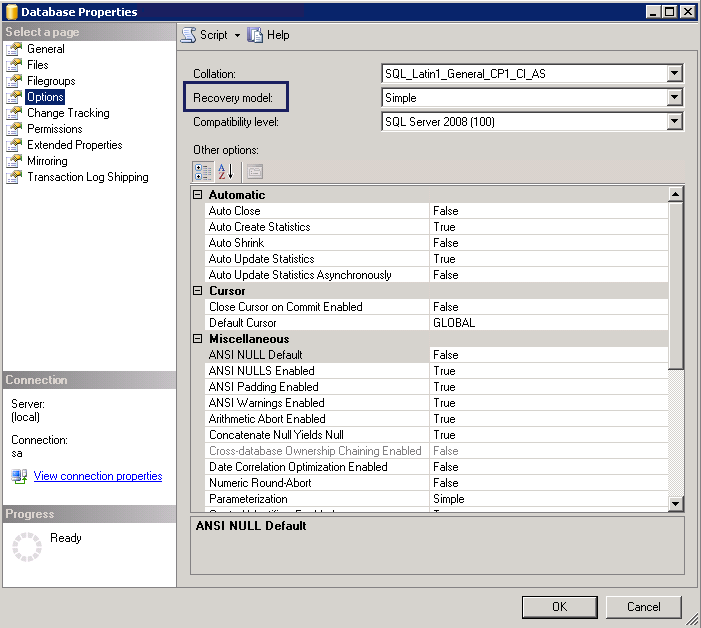Select the Auto Shrink row
This screenshot has height=628, width=701.
[436, 243]
